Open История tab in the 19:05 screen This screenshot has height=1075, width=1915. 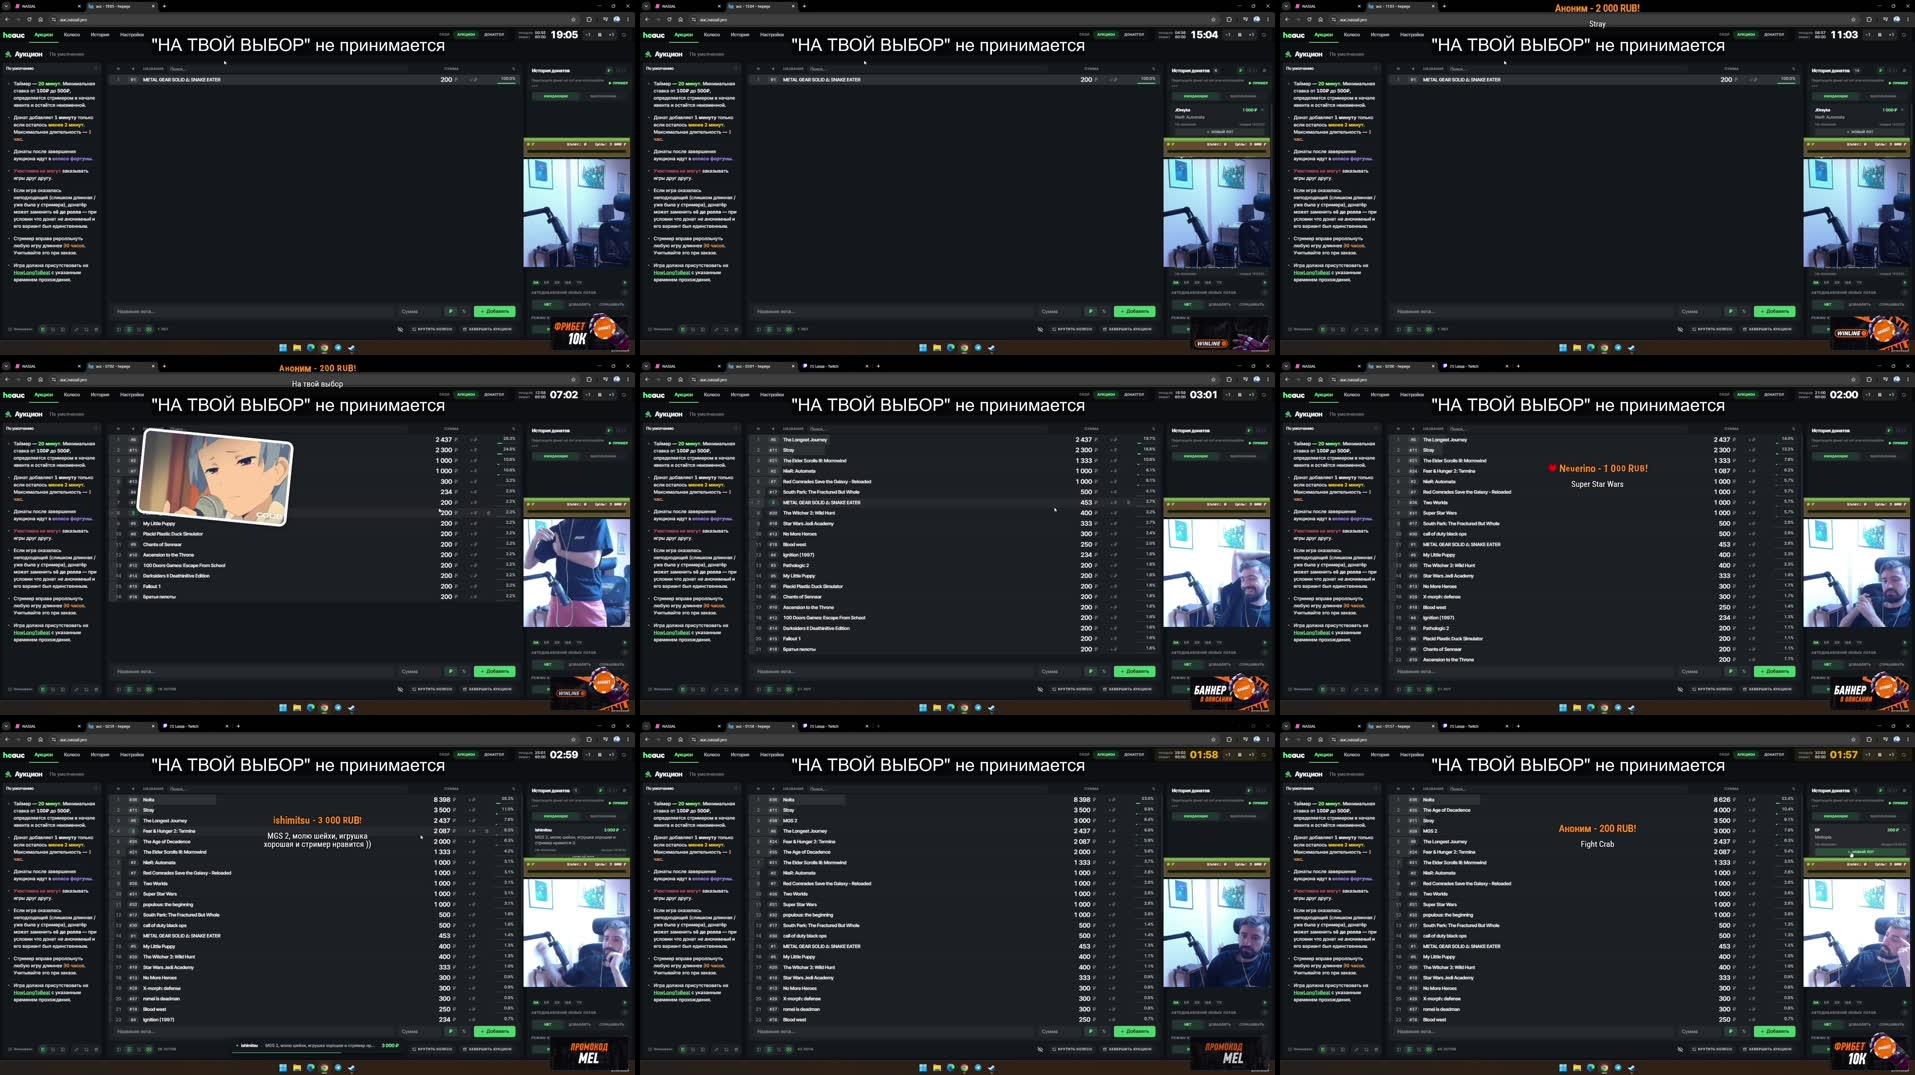[100, 34]
